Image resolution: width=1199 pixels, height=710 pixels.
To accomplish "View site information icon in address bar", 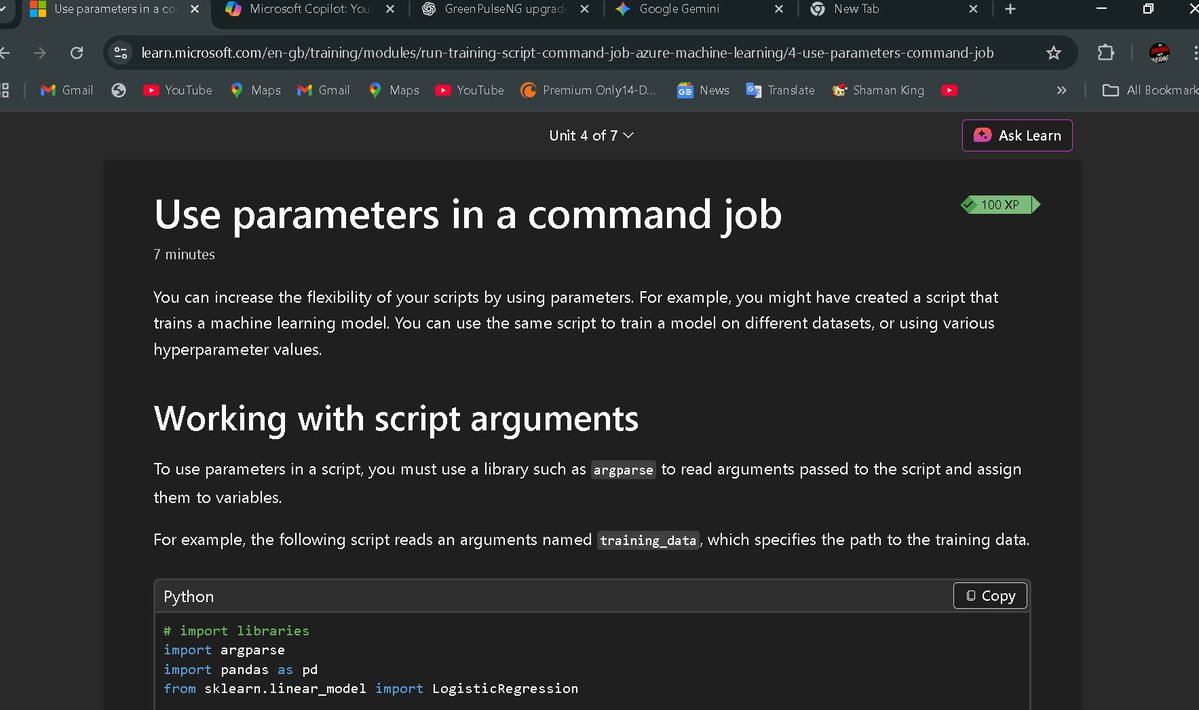I will 120,53.
